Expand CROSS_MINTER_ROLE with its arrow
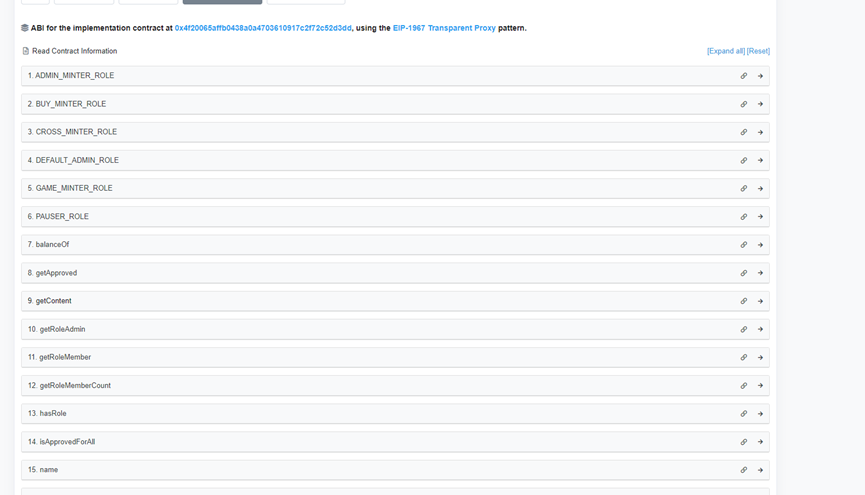The width and height of the screenshot is (865, 495). pos(760,132)
